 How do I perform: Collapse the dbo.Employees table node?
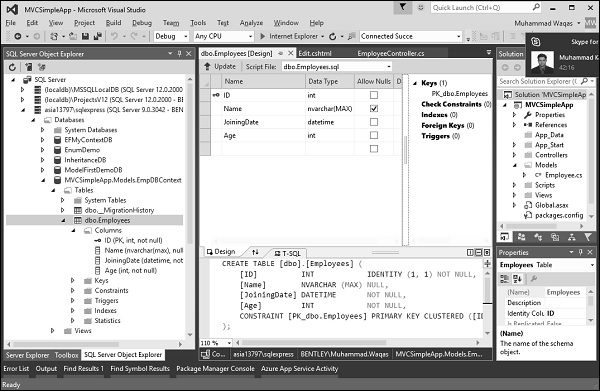click(x=63, y=220)
